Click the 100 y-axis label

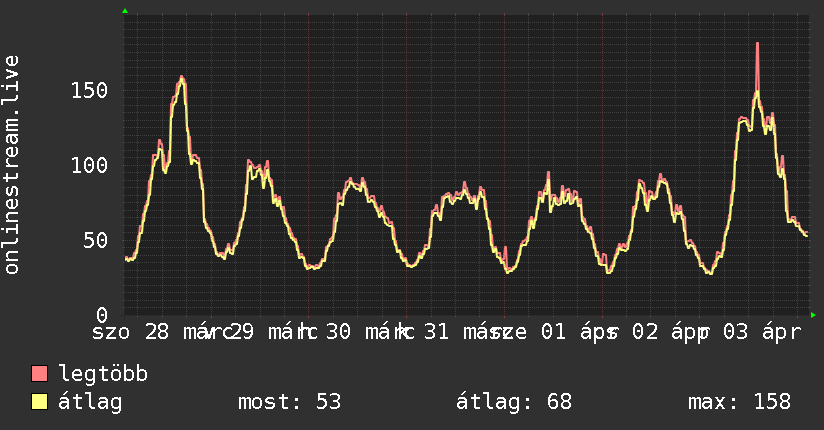click(x=89, y=166)
